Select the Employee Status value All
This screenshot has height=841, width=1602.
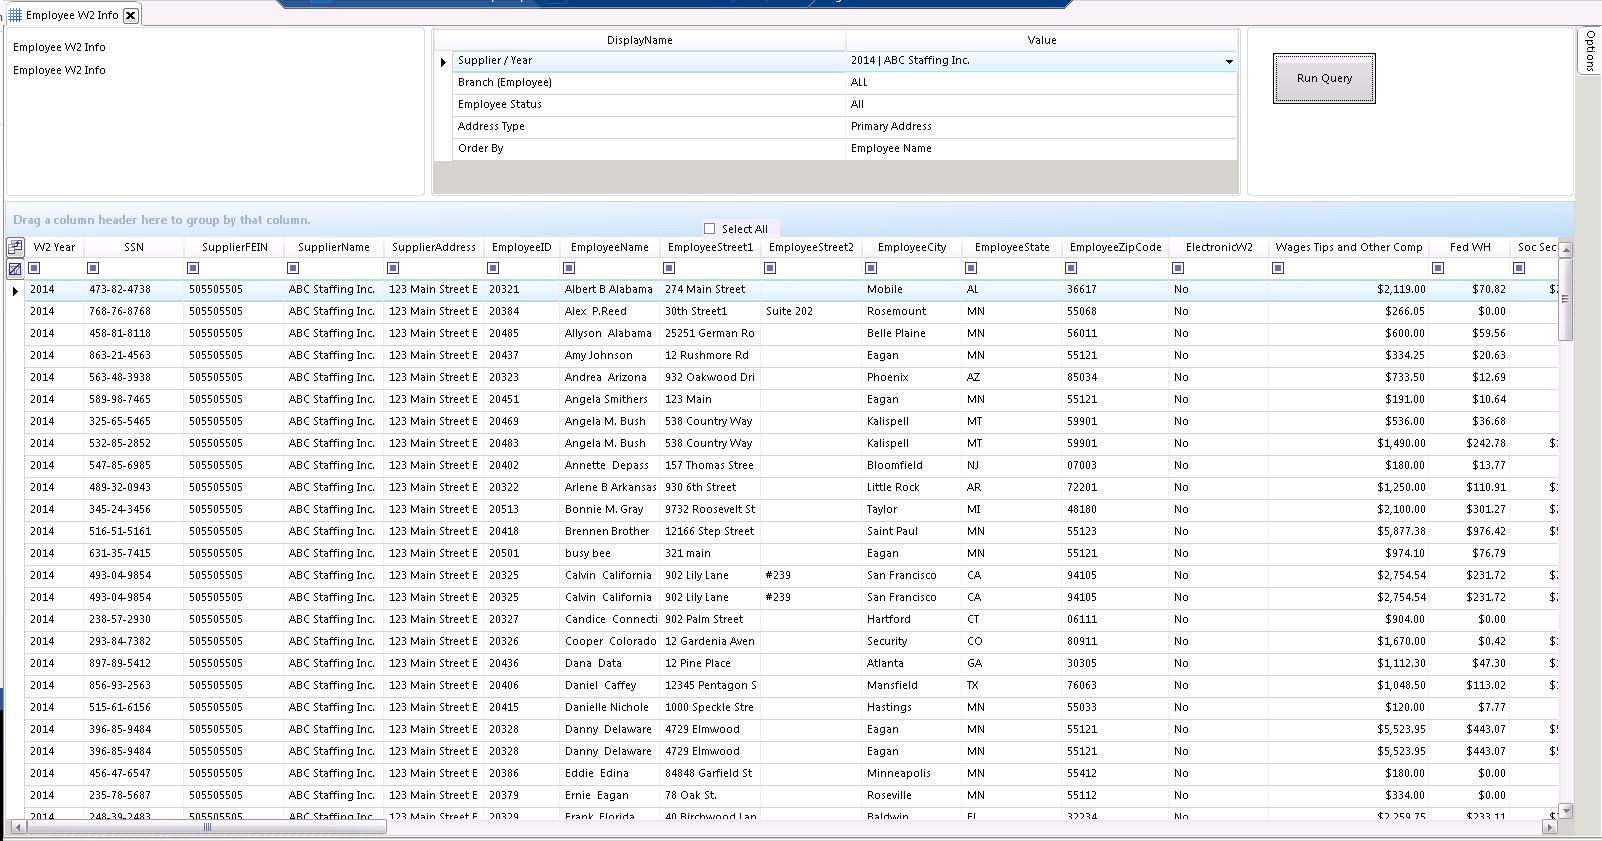click(1041, 105)
